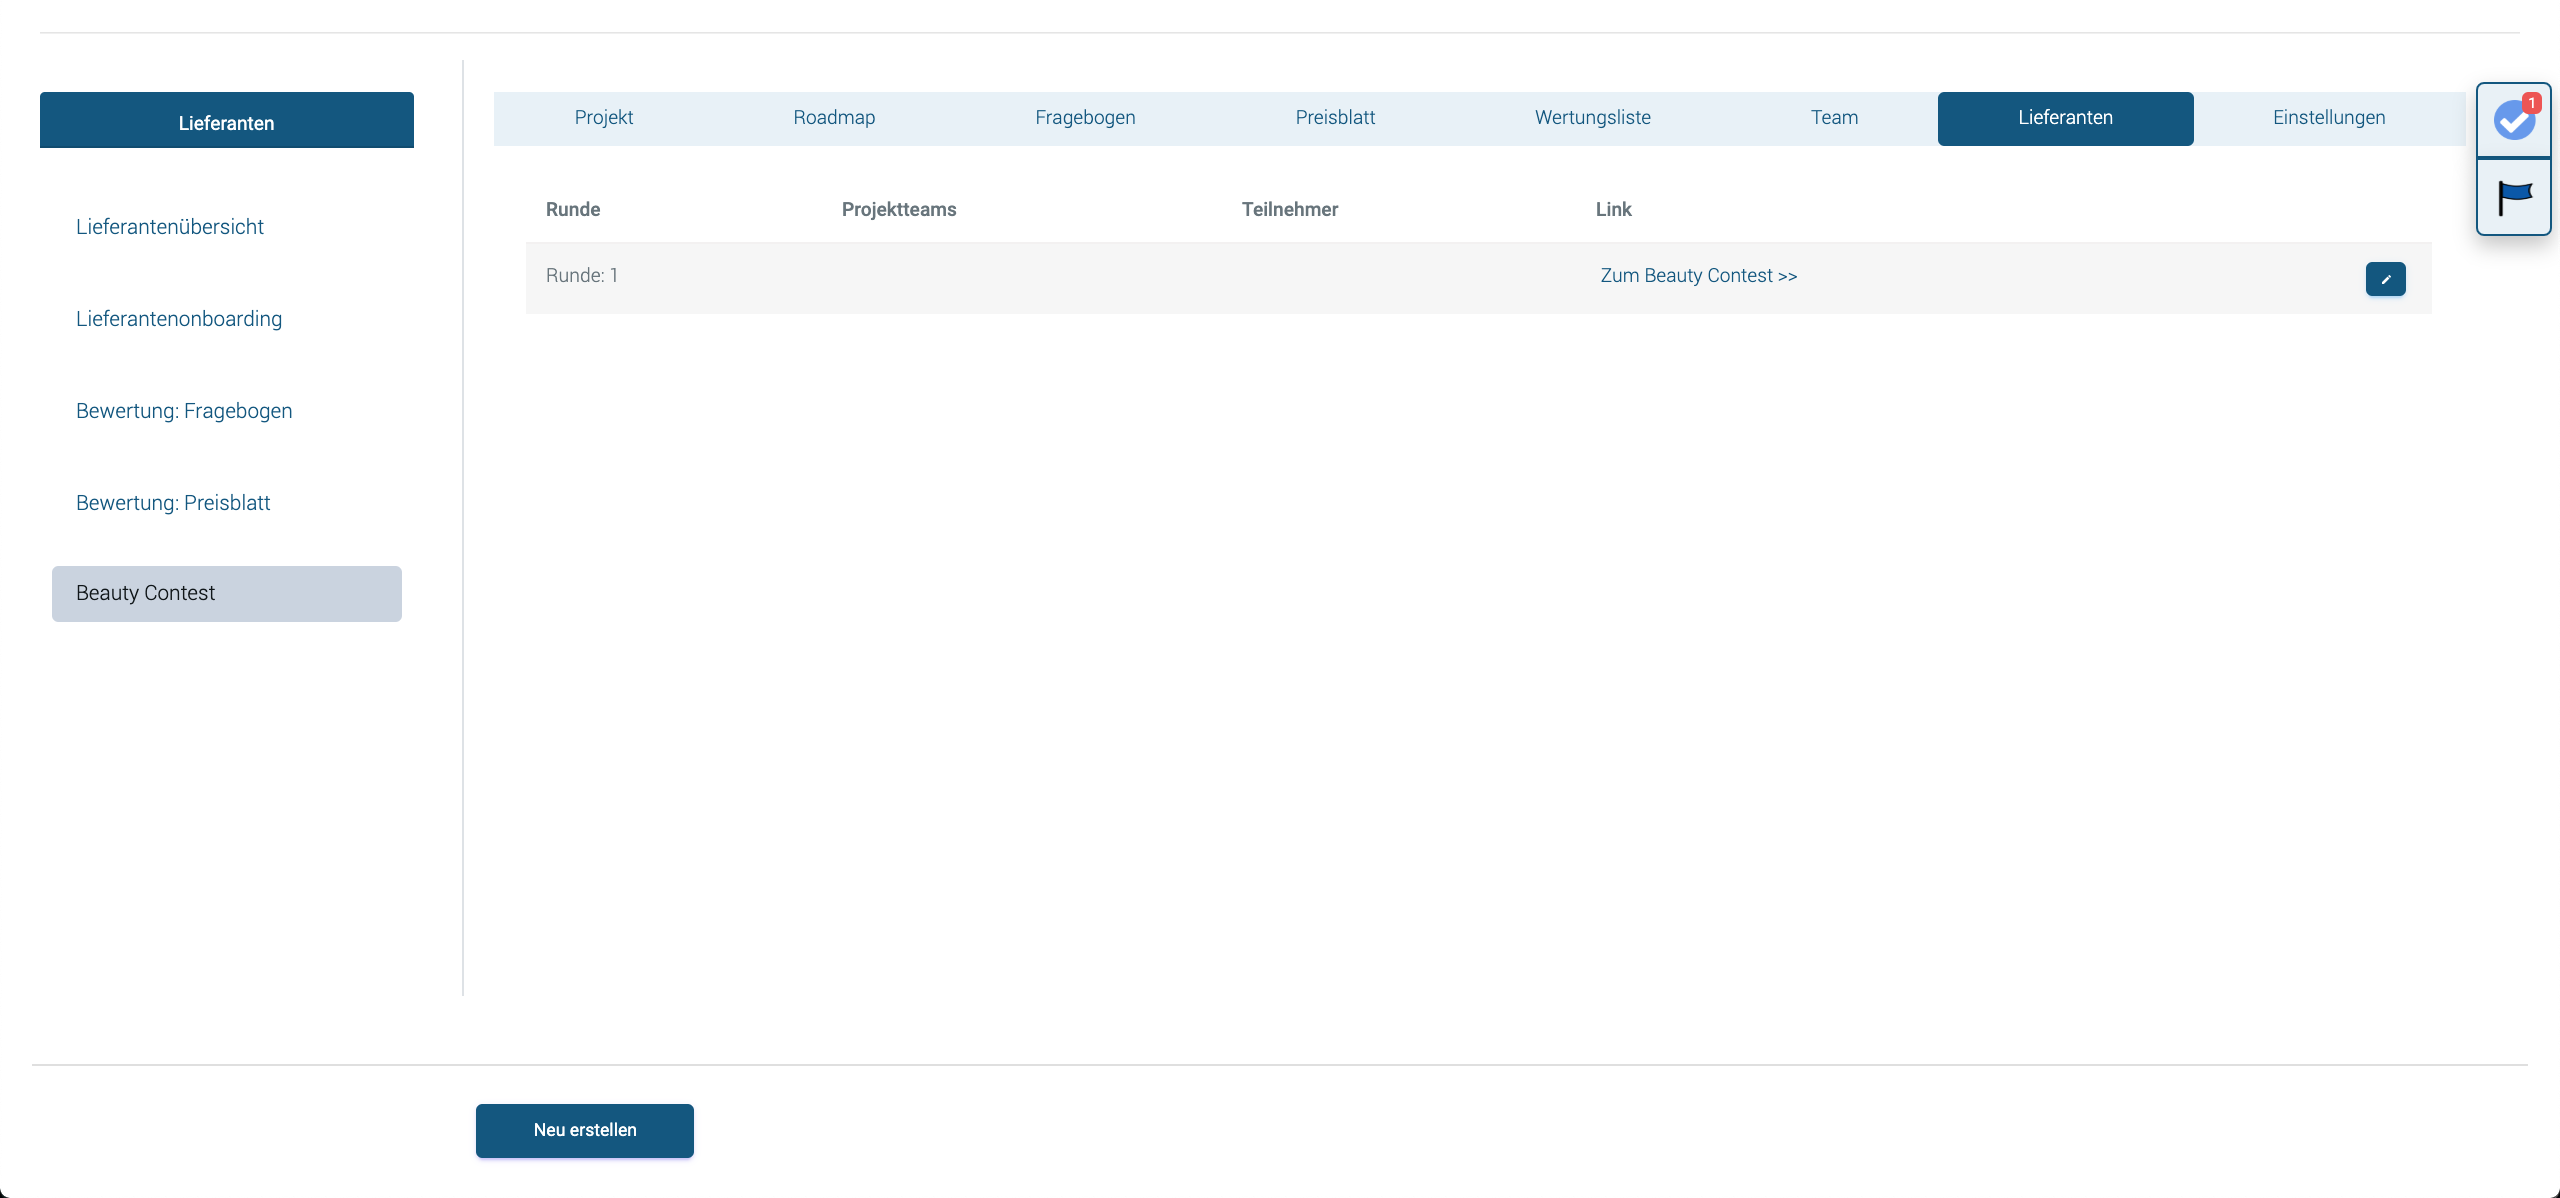
Task: Switch to the Roadmap tab
Action: click(834, 118)
